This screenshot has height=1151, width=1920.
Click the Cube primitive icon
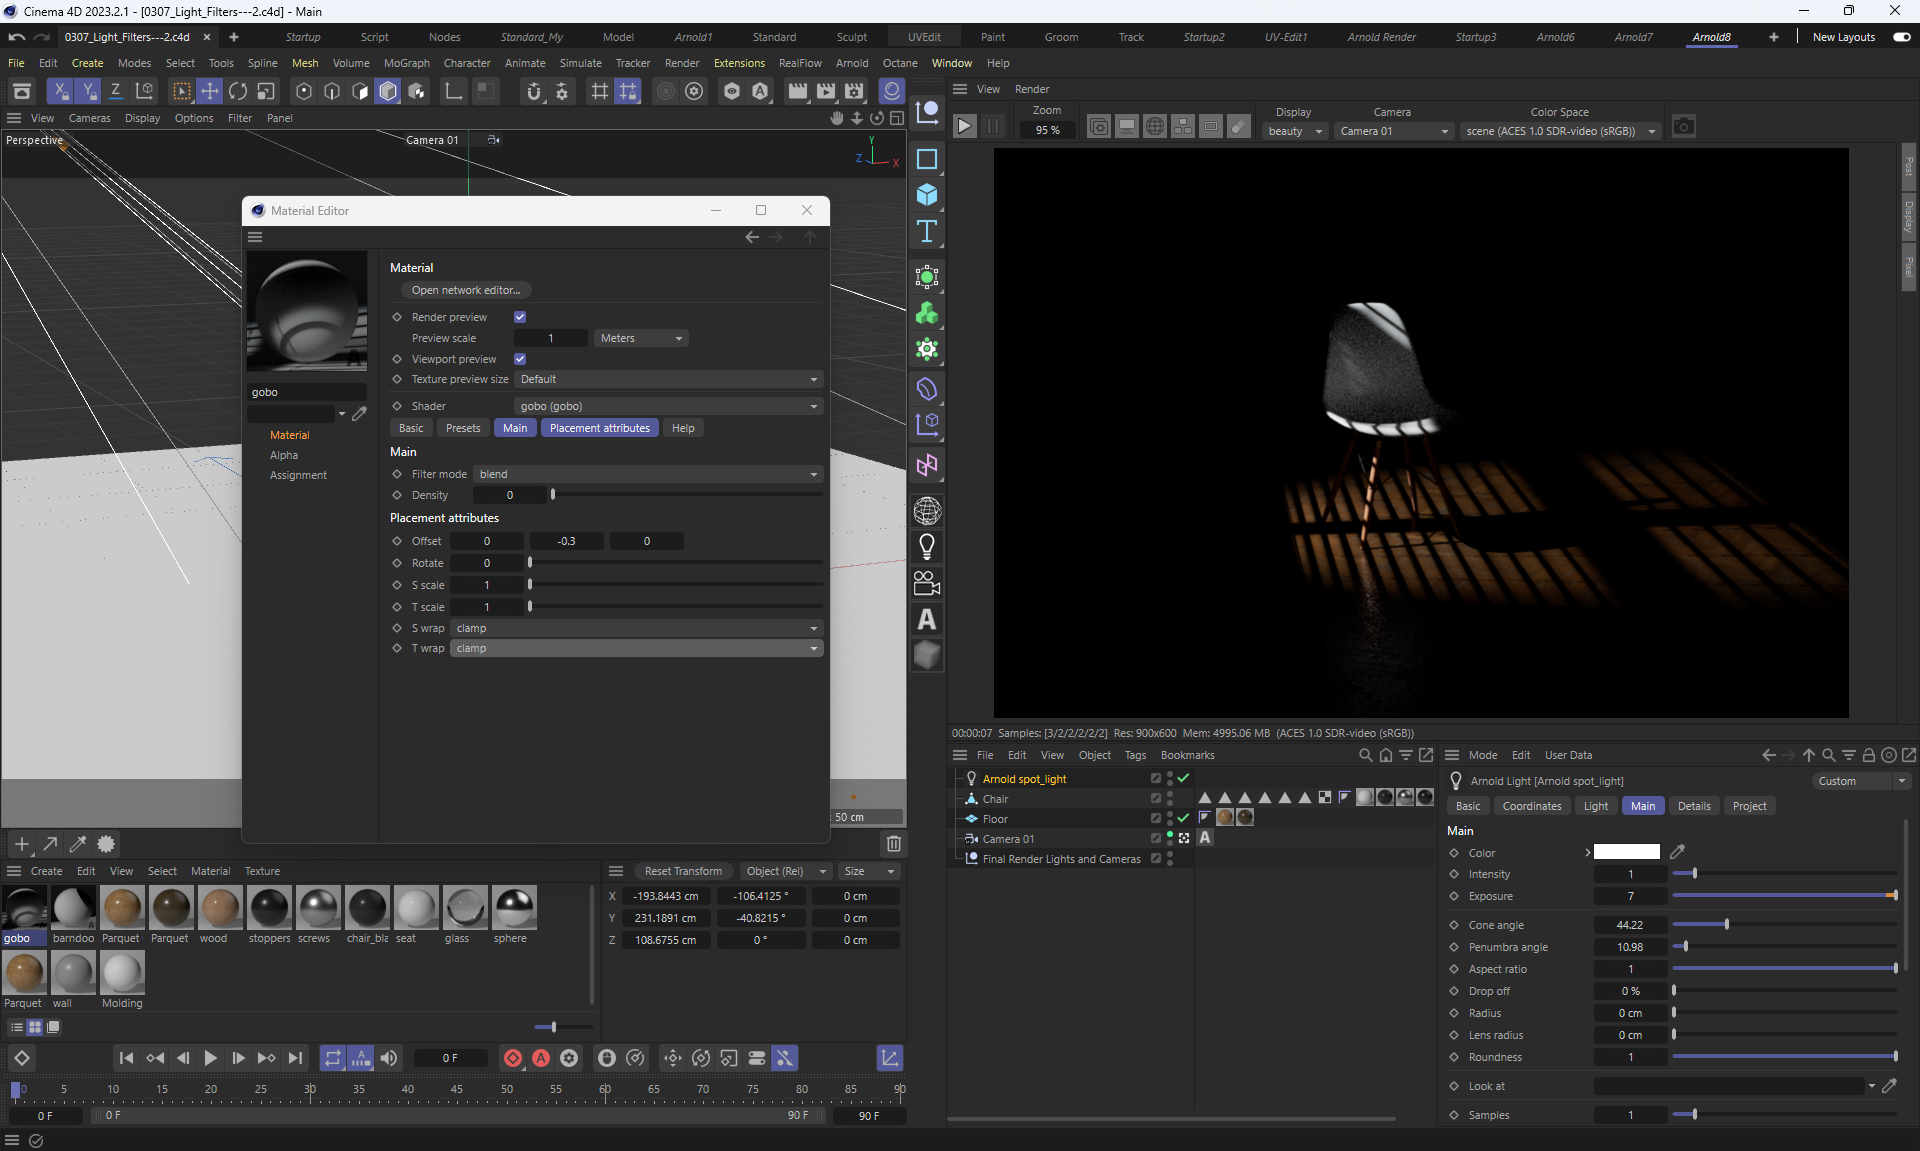coord(927,195)
